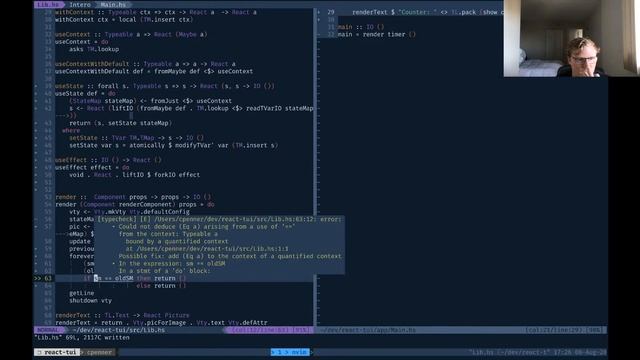
Task: Click 'useEffect effect = do' line
Action: pyautogui.click(x=92, y=167)
